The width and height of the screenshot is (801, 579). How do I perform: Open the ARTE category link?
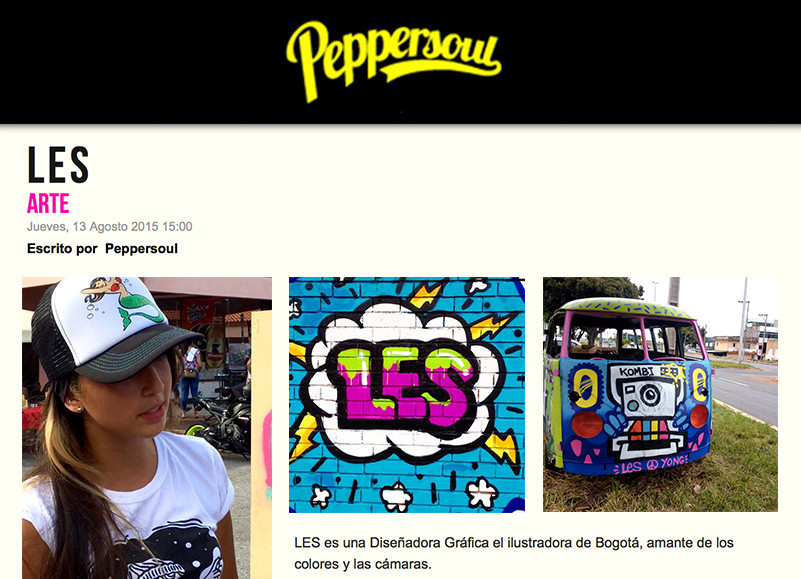point(48,203)
